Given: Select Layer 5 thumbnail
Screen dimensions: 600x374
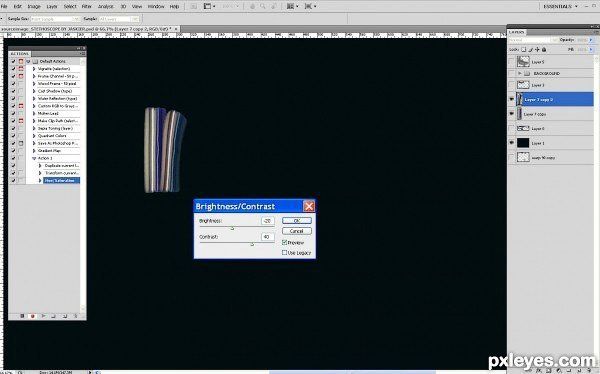Looking at the screenshot, I should pos(523,62).
